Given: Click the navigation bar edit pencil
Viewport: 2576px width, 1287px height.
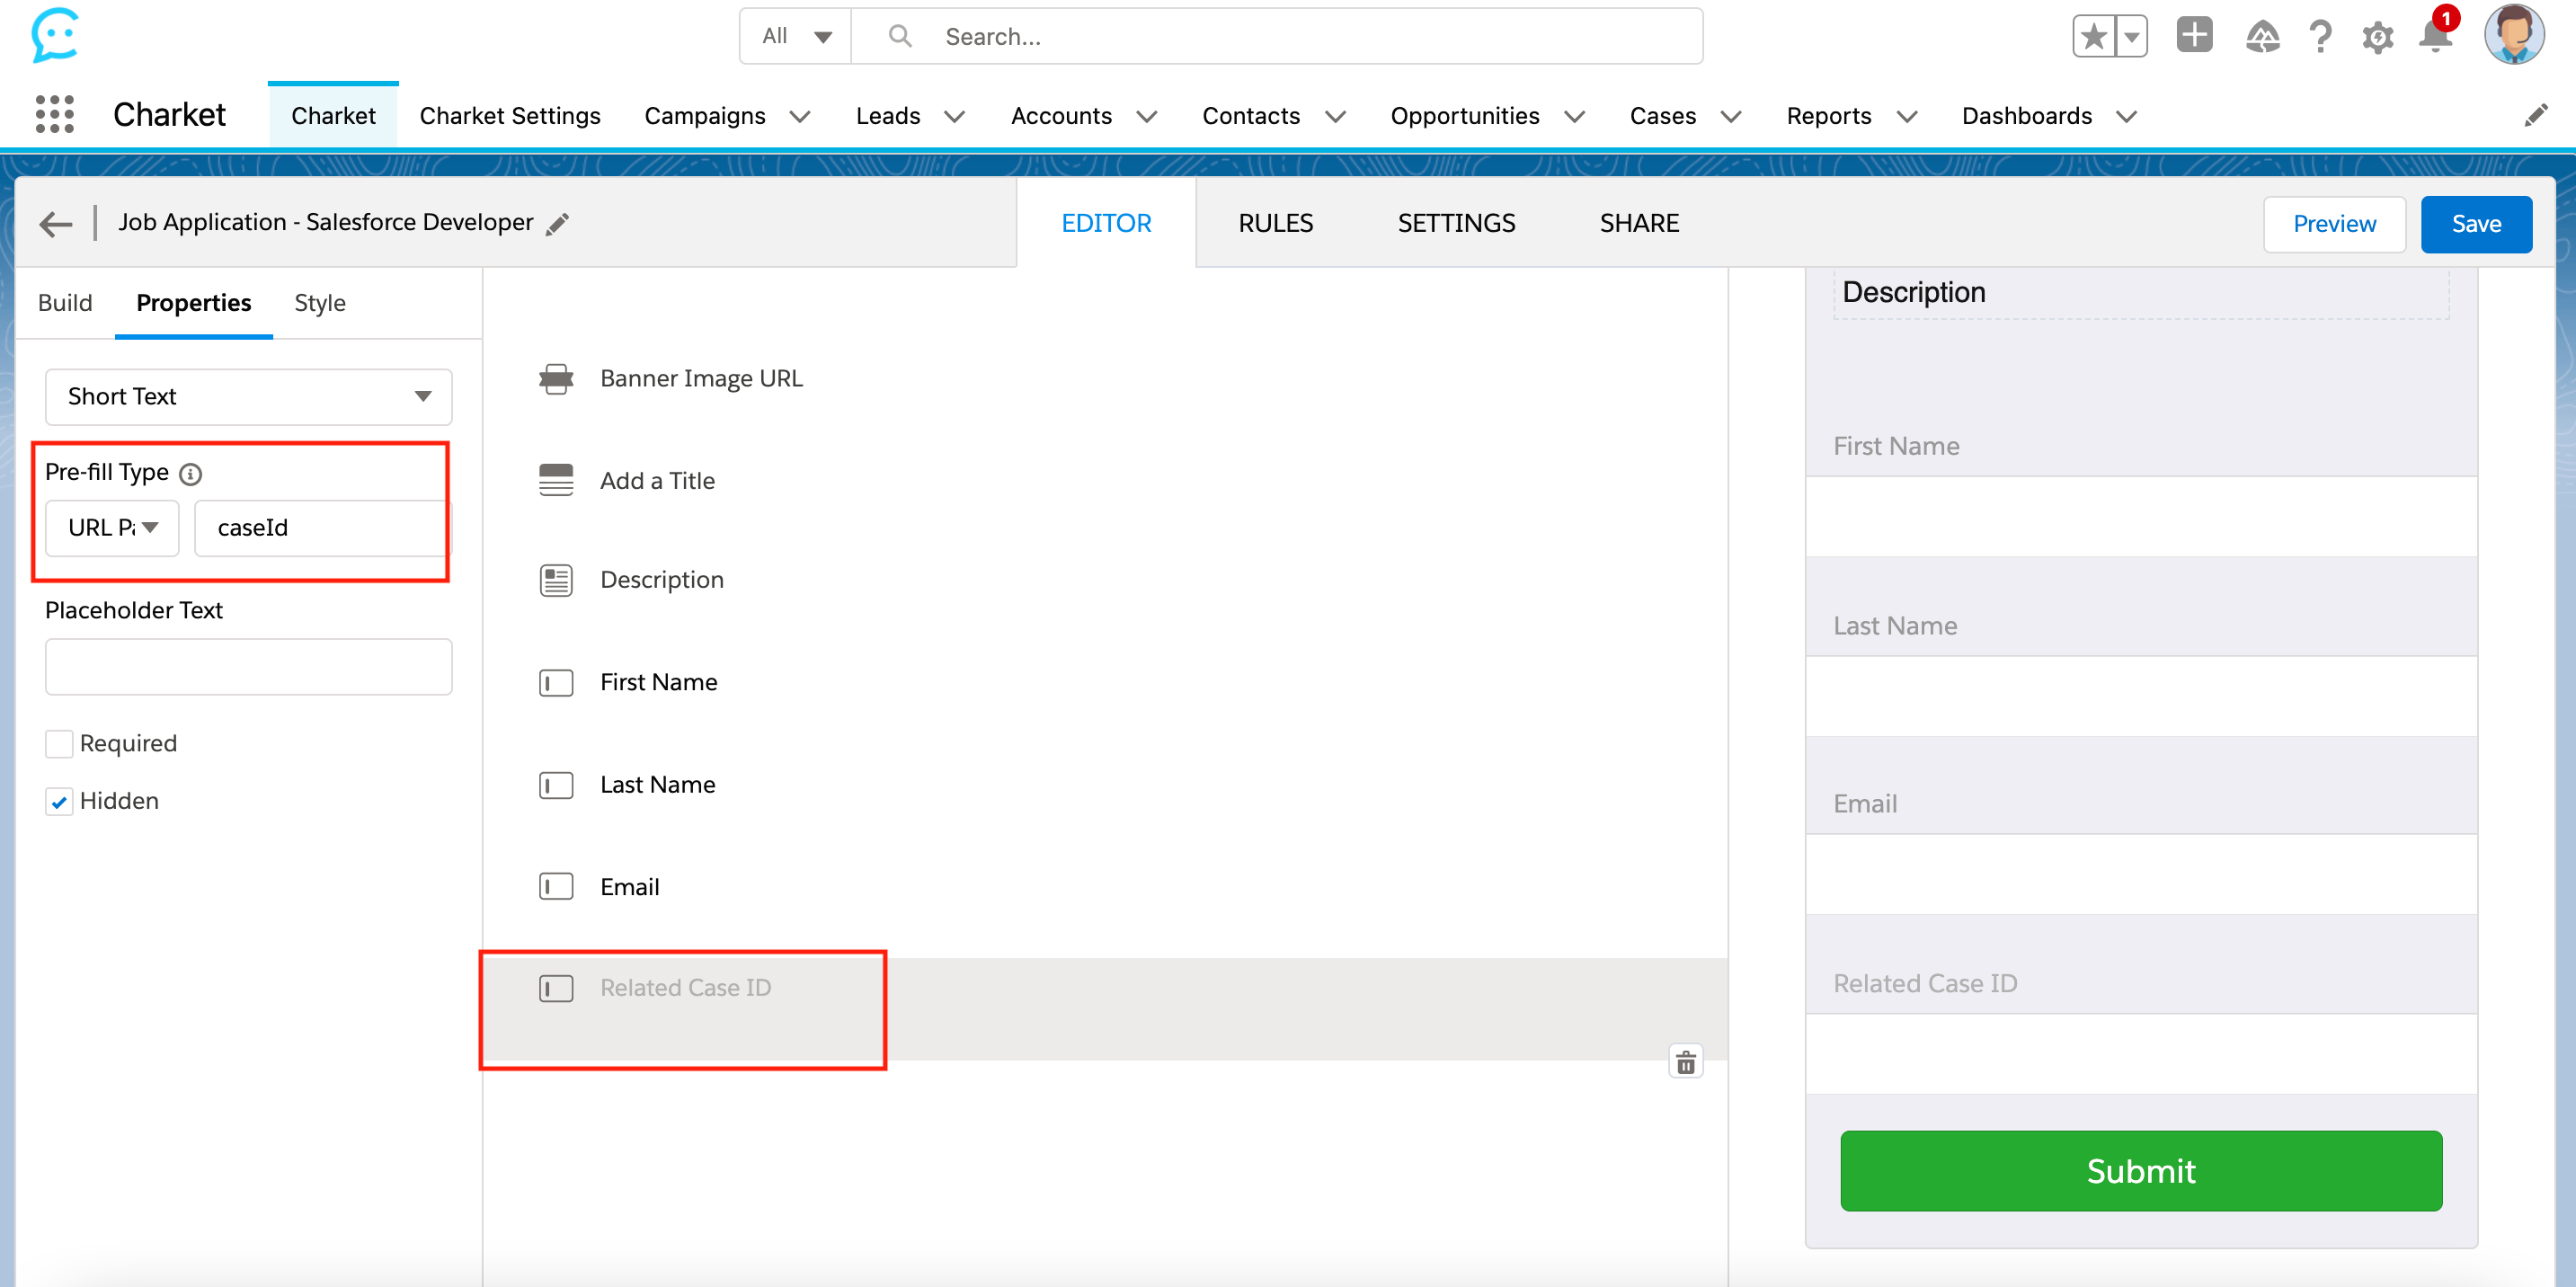Looking at the screenshot, I should pyautogui.click(x=2535, y=116).
